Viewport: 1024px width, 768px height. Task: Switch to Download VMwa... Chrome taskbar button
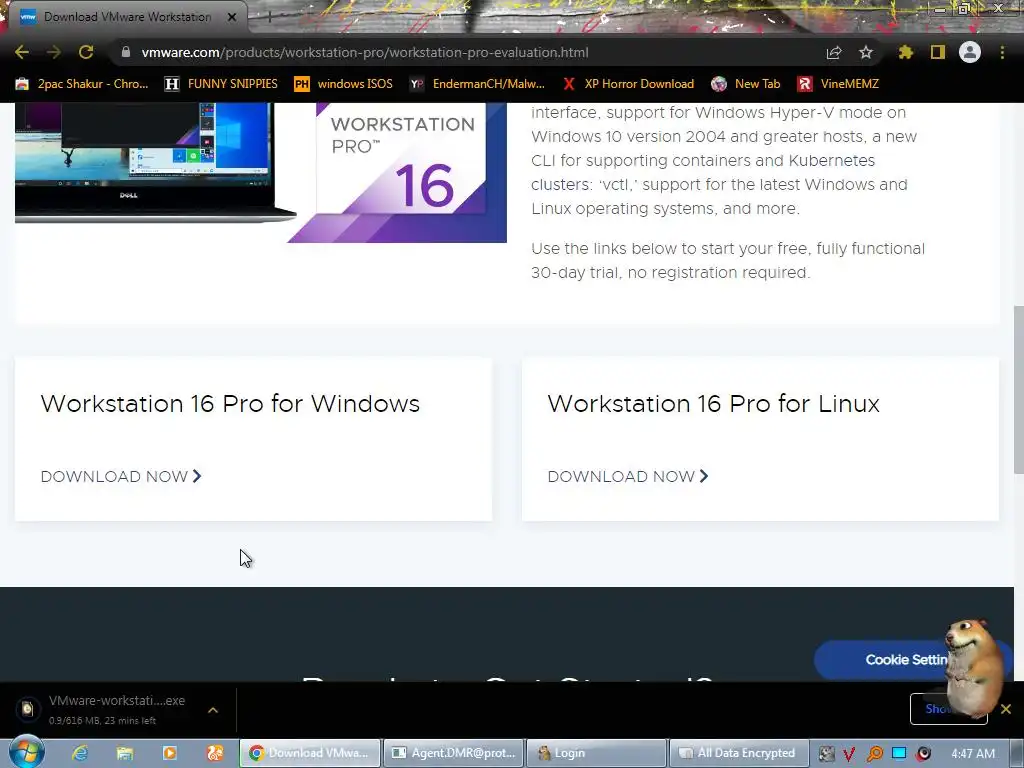(x=310, y=753)
